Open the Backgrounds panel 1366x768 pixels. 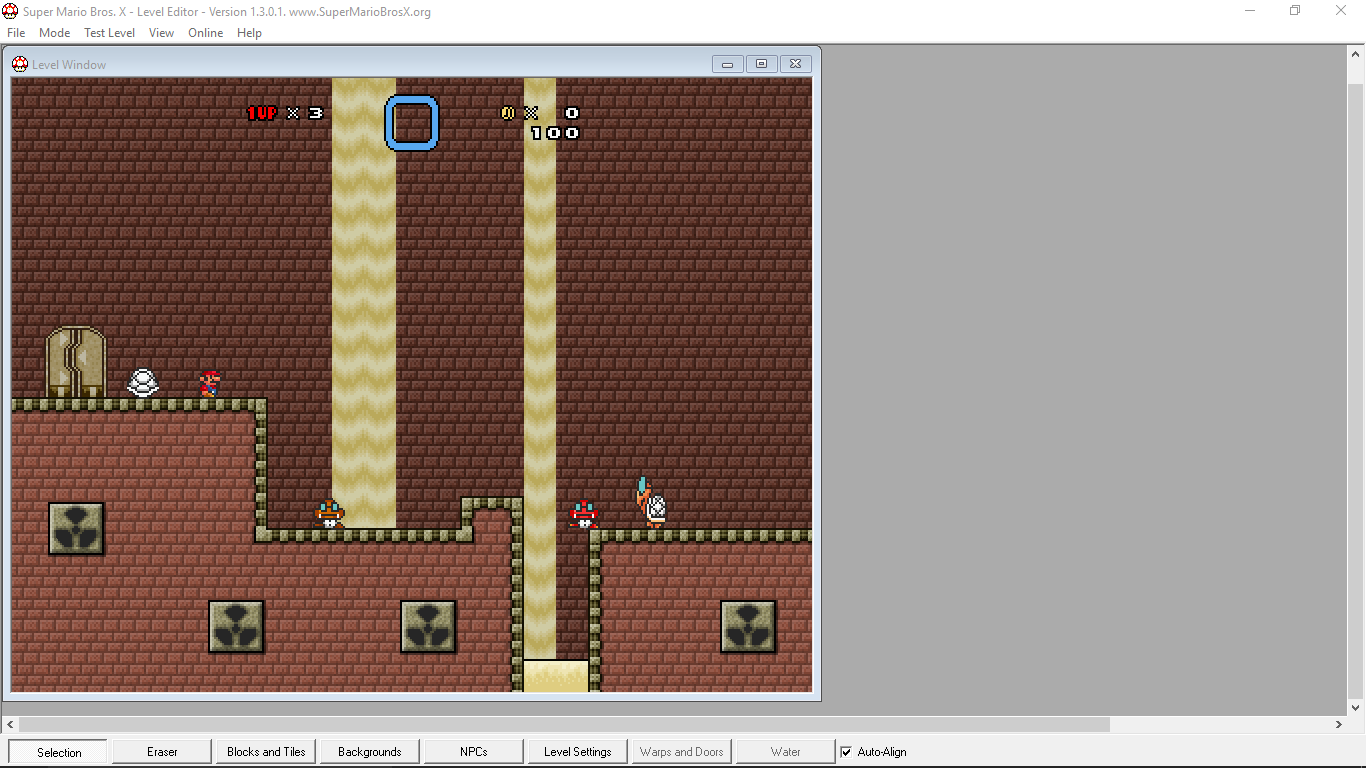coord(370,752)
